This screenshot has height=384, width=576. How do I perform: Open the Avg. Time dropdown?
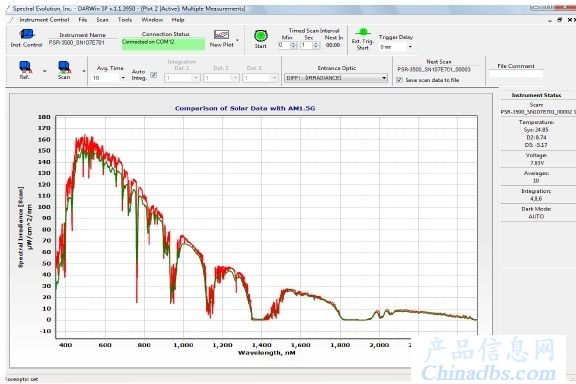click(x=109, y=78)
